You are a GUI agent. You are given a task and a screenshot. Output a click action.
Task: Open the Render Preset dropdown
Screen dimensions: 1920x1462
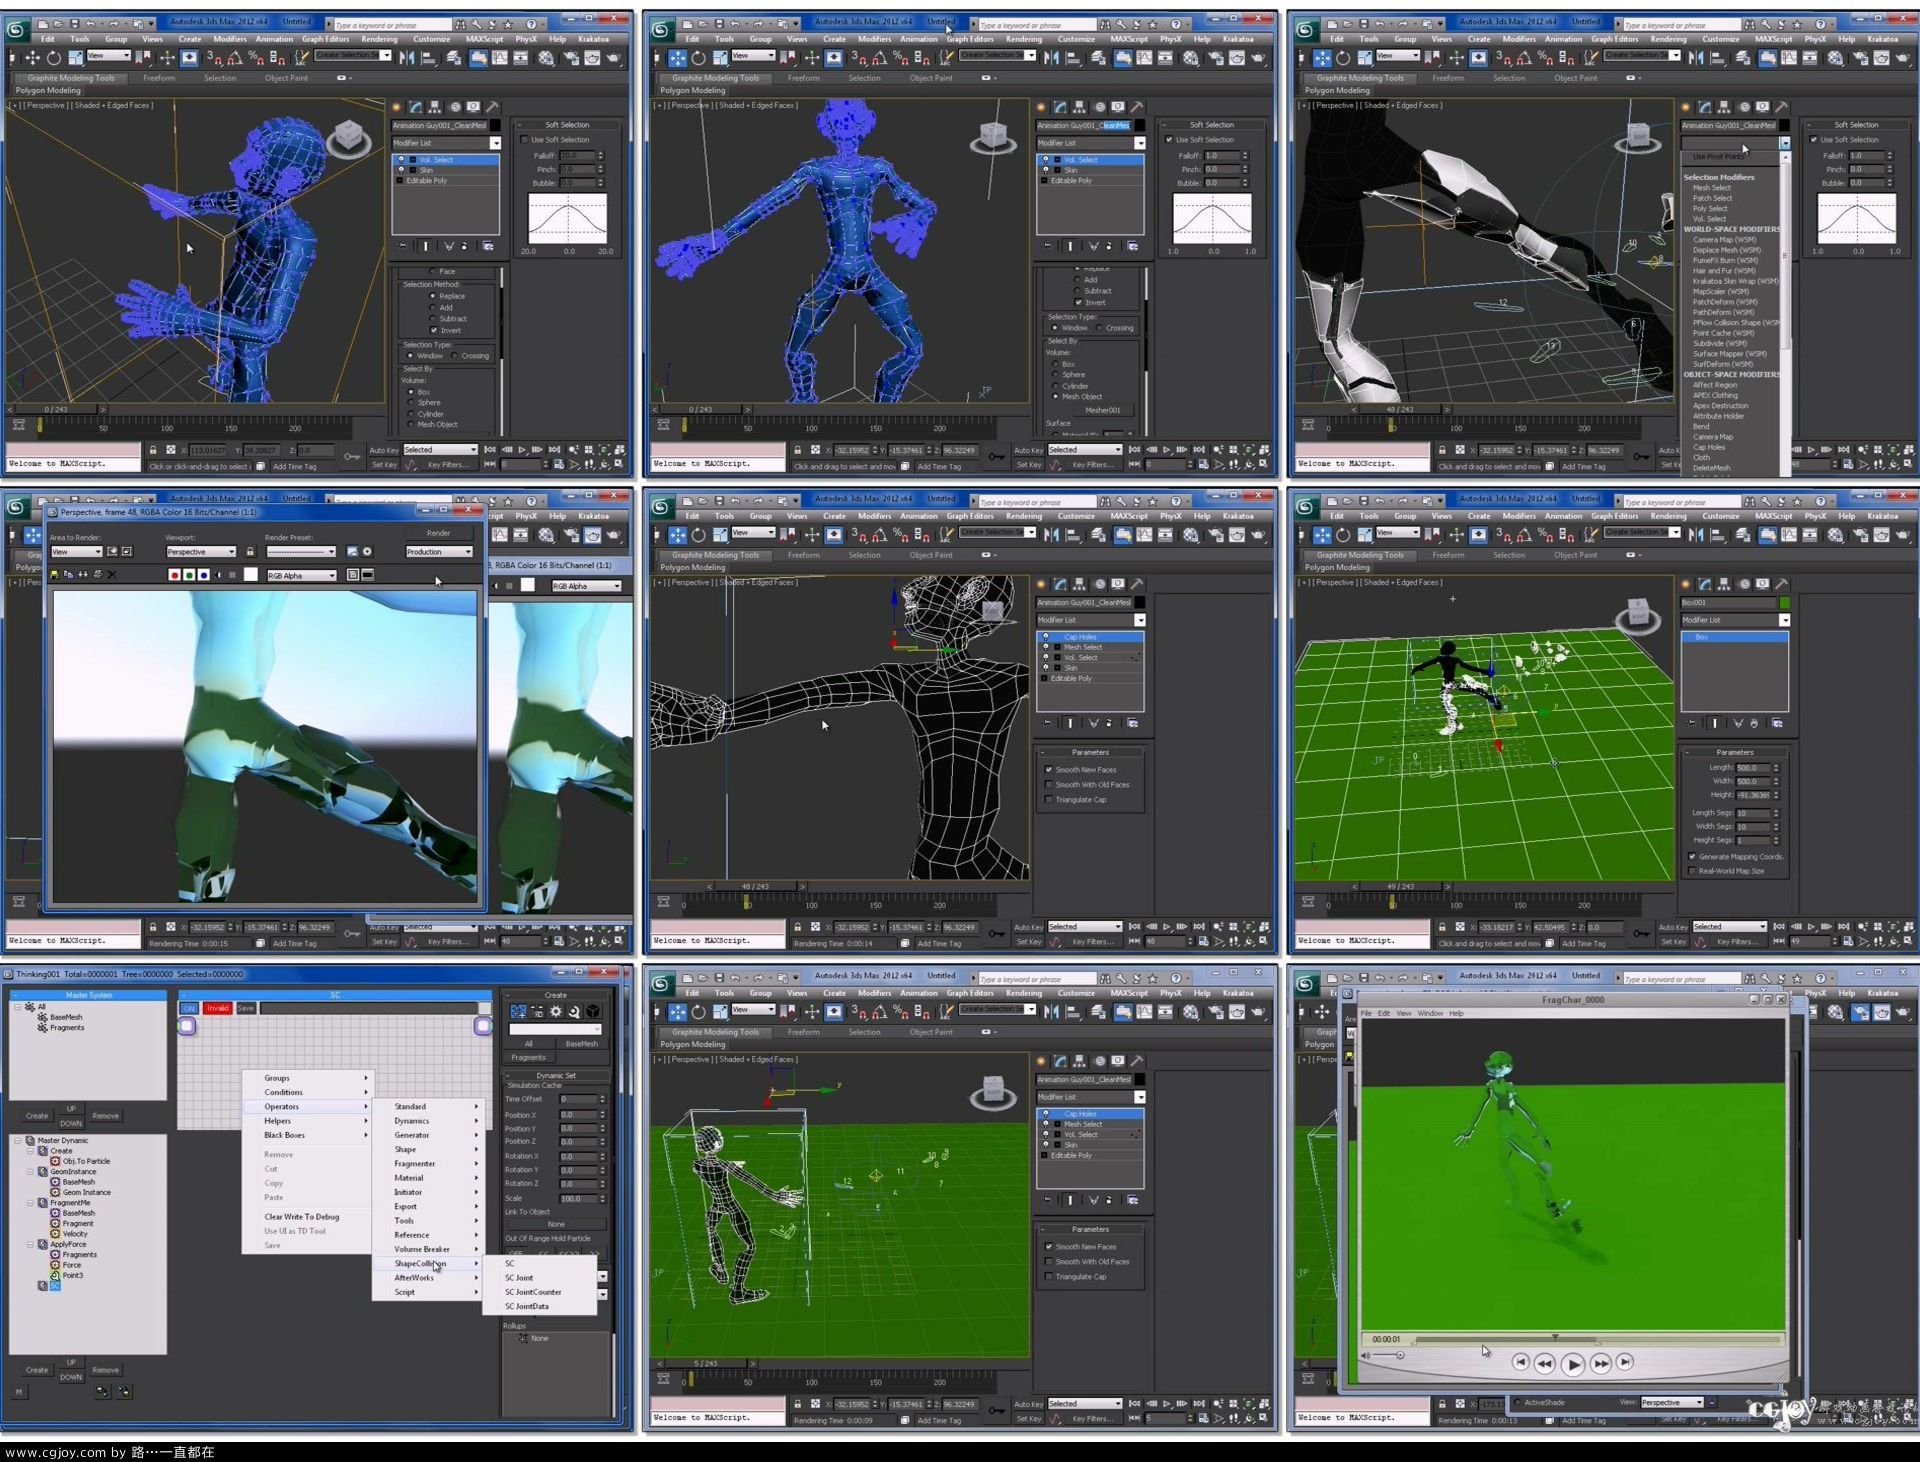coord(301,552)
